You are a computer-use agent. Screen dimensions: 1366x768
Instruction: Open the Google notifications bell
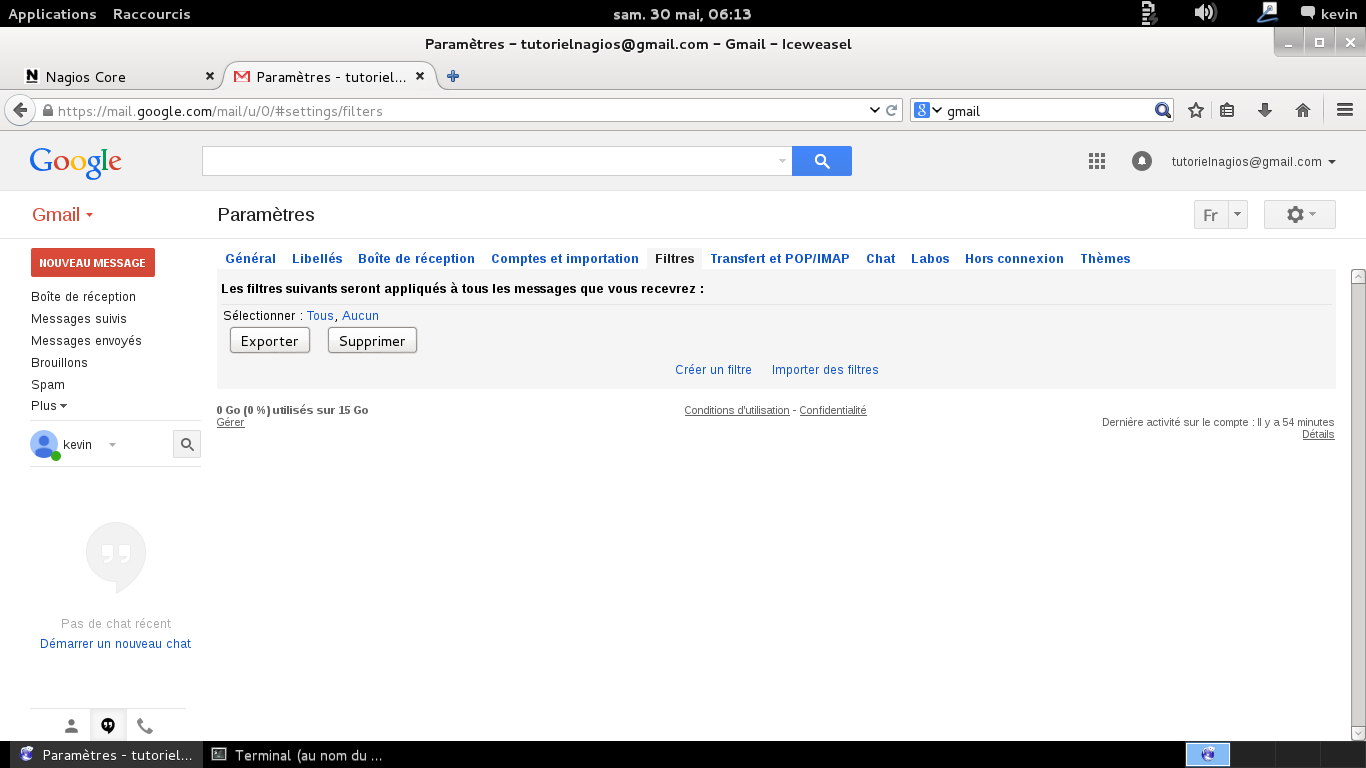tap(1142, 161)
